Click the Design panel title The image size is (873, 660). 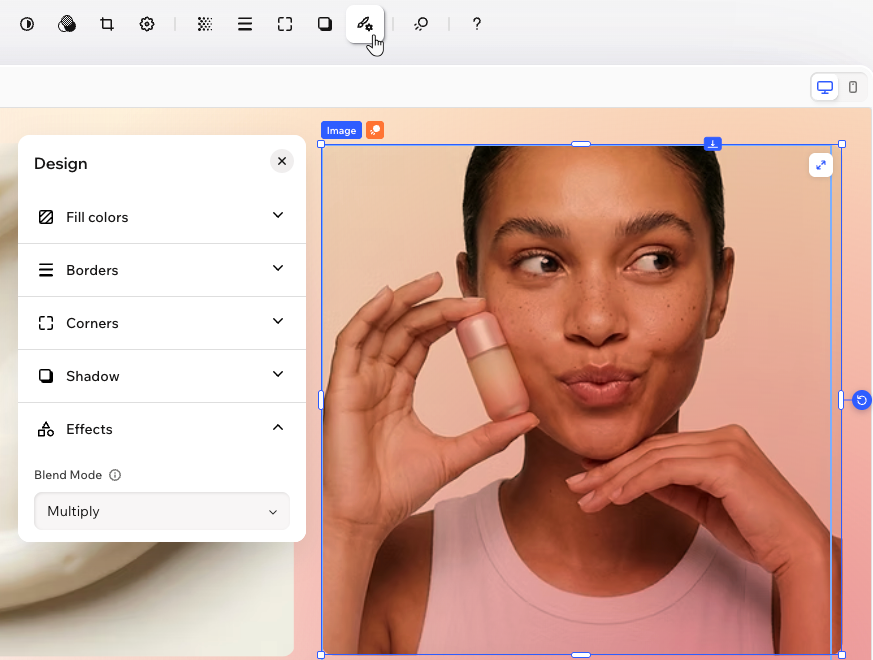[61, 164]
